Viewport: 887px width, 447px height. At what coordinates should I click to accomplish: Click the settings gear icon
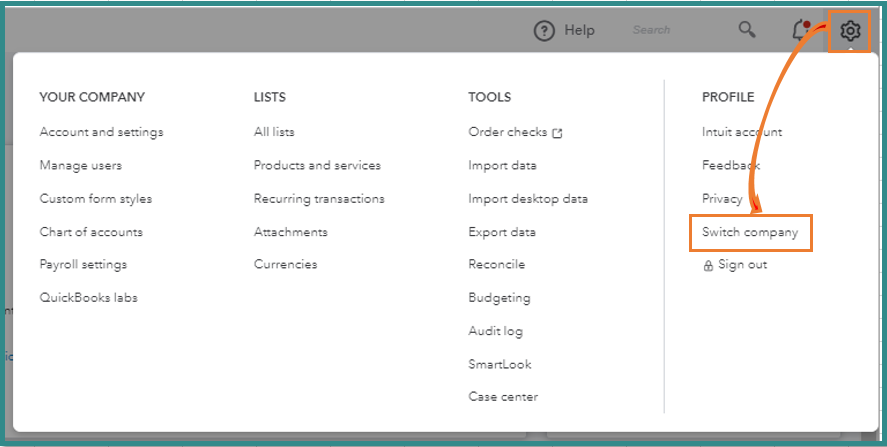[850, 31]
